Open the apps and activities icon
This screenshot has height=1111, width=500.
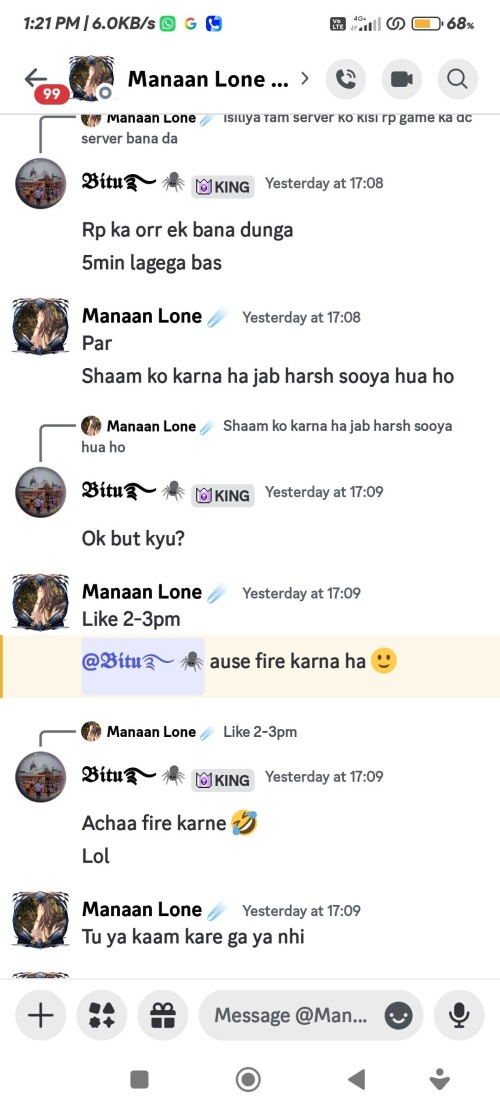102,1015
